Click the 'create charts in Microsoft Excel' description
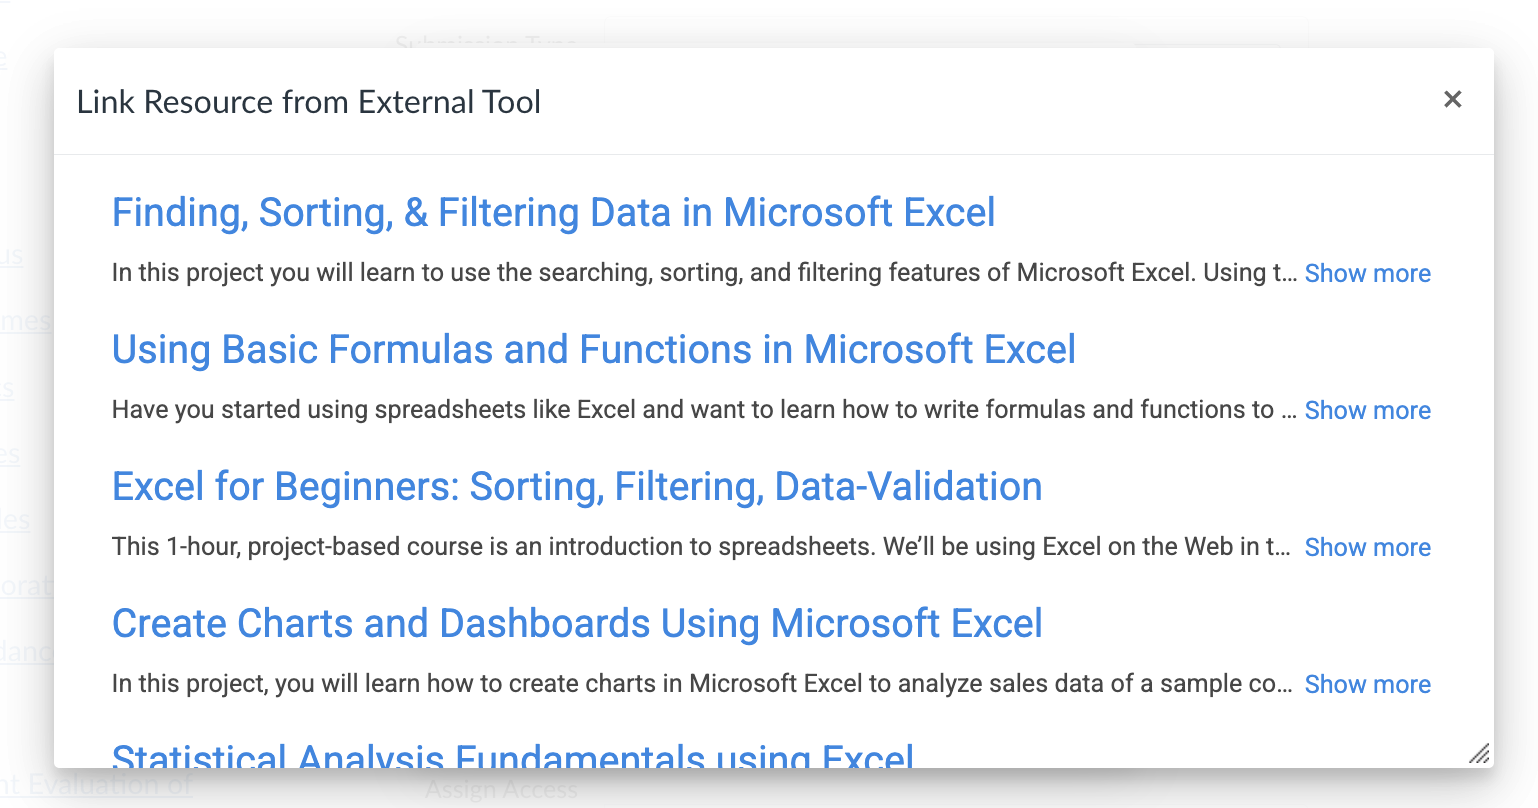1538x808 pixels. pyautogui.click(x=700, y=684)
